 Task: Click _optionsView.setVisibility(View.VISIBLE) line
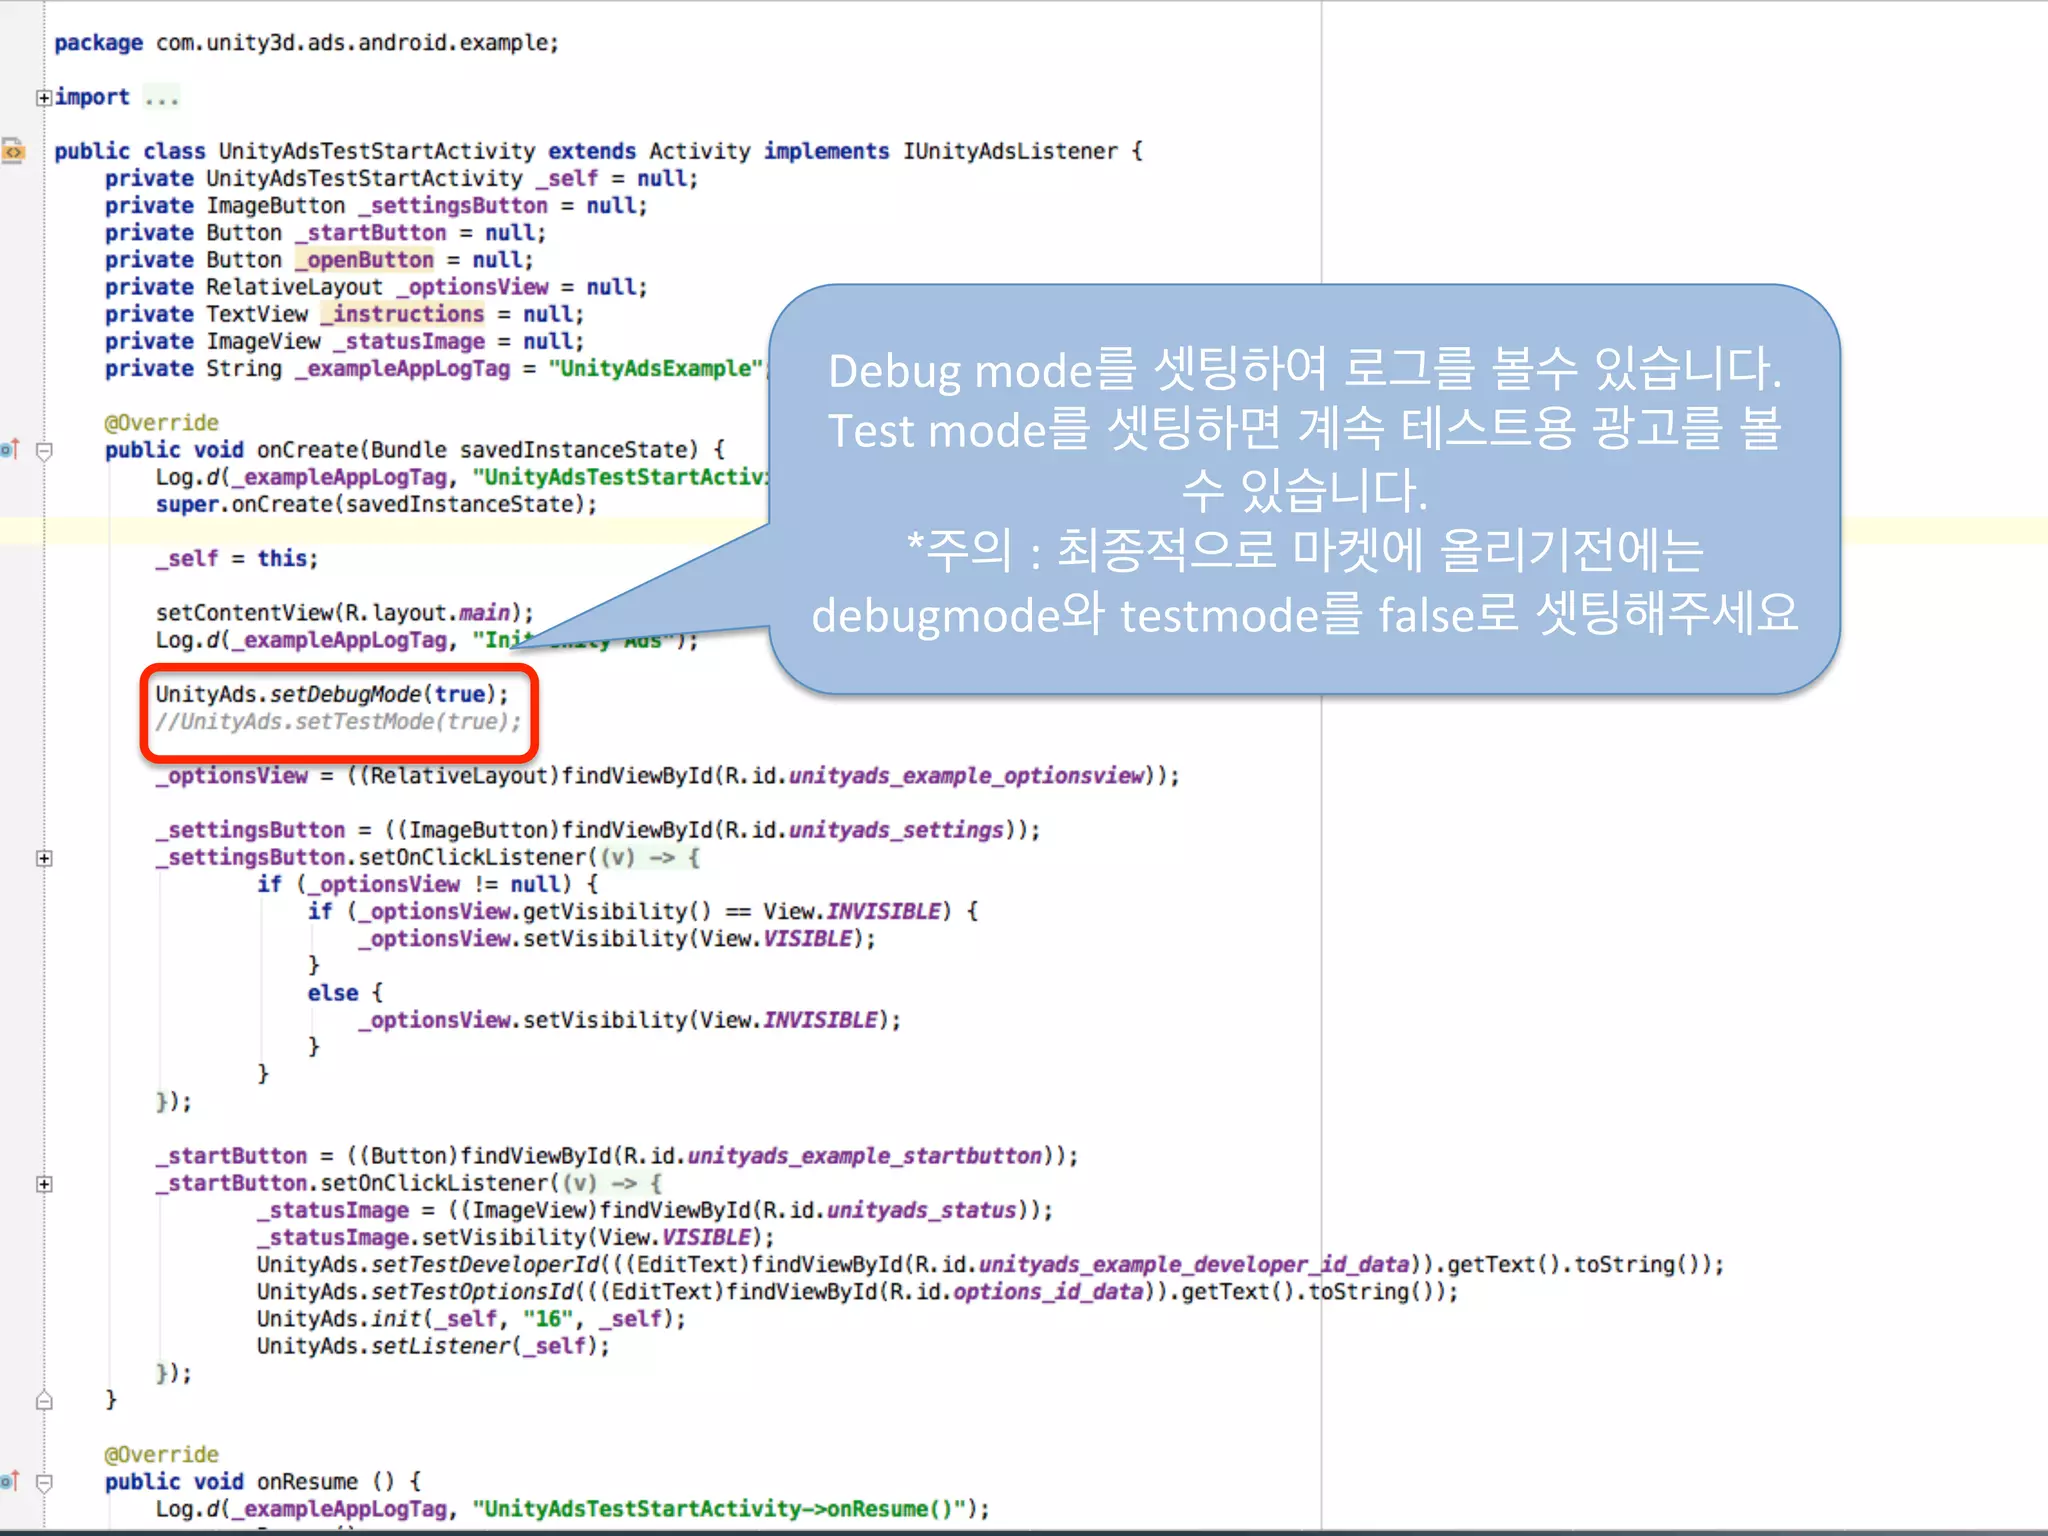(x=617, y=939)
